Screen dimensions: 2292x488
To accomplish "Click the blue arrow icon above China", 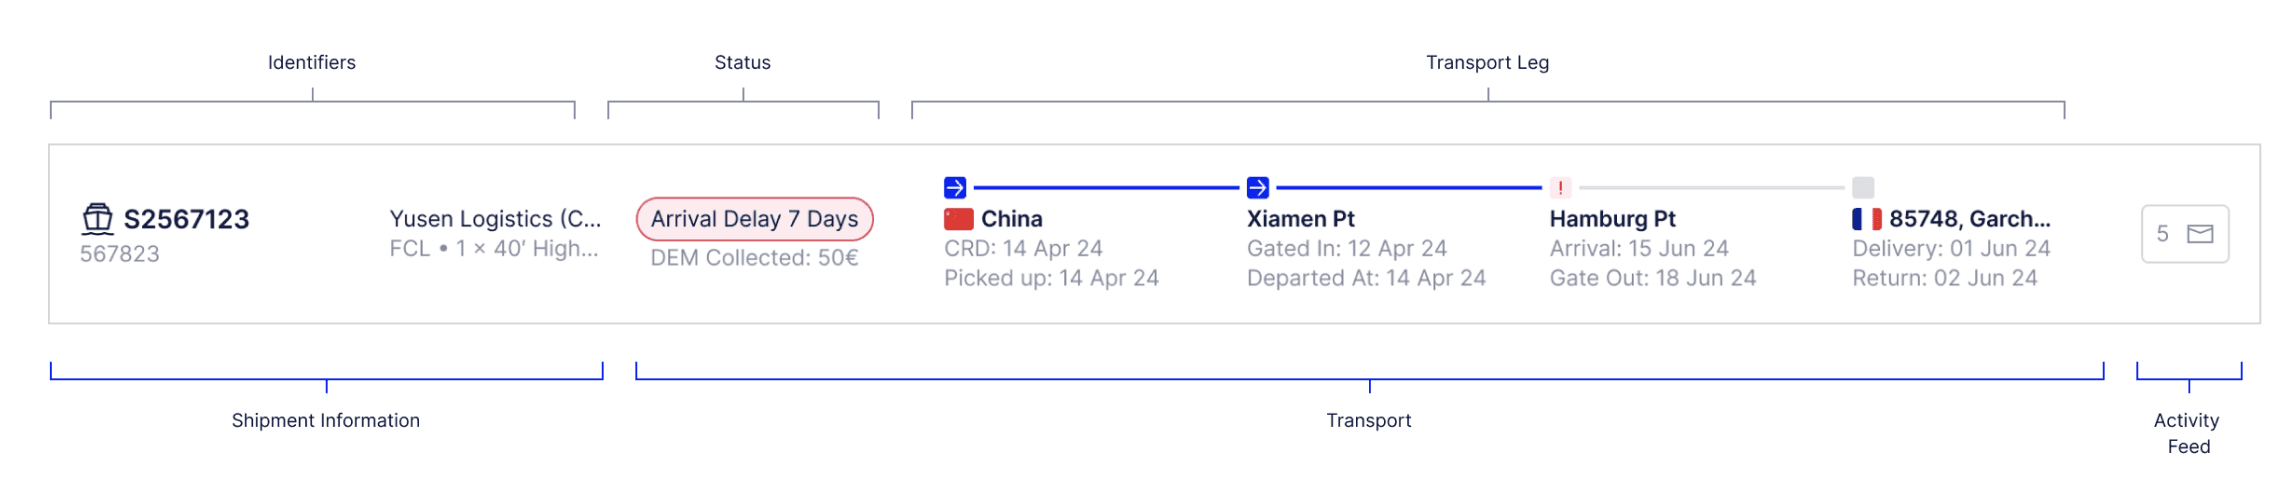I will [x=955, y=187].
